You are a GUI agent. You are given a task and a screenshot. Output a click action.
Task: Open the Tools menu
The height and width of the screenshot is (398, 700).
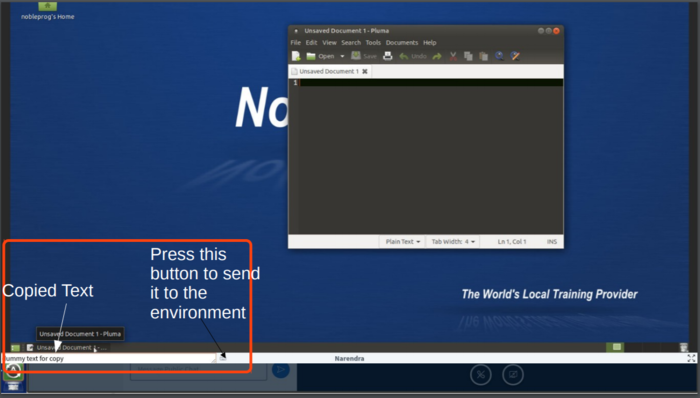(x=373, y=43)
